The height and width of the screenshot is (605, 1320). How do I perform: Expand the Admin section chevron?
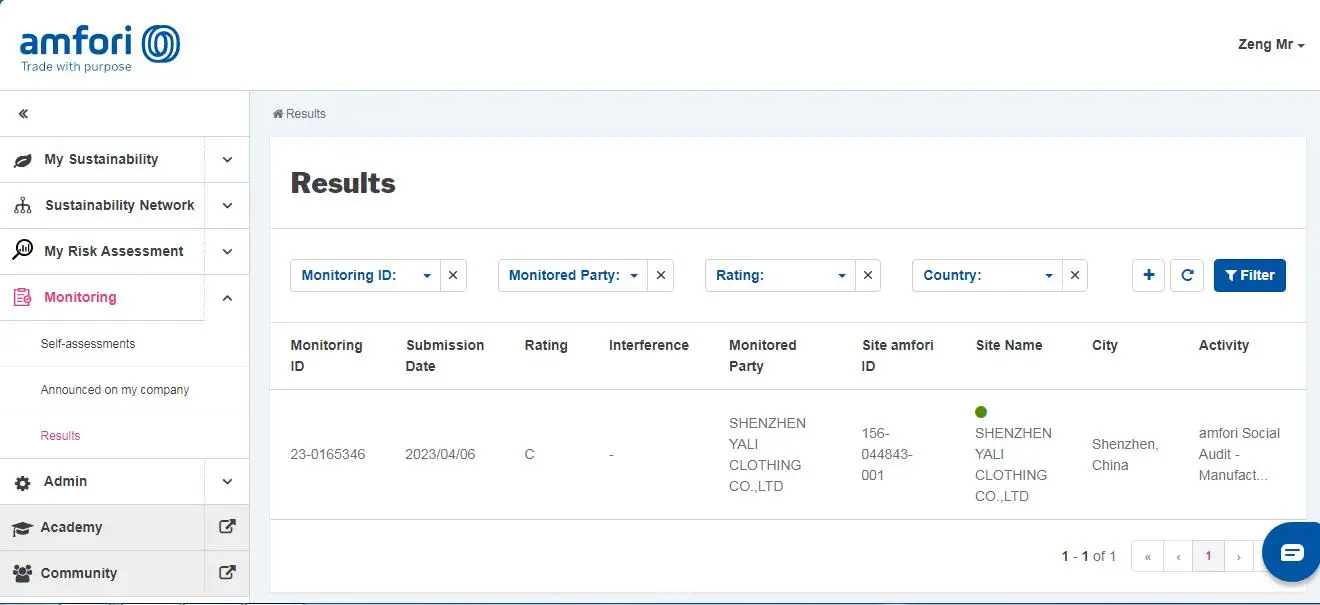tap(227, 481)
